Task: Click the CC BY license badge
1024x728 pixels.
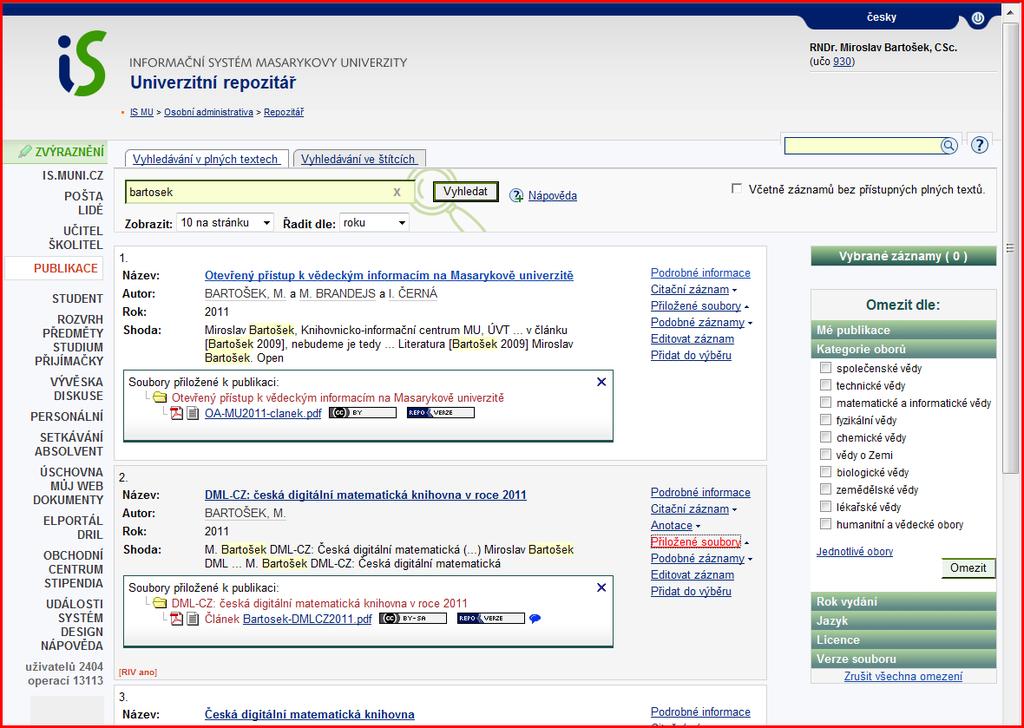Action: click(x=362, y=413)
